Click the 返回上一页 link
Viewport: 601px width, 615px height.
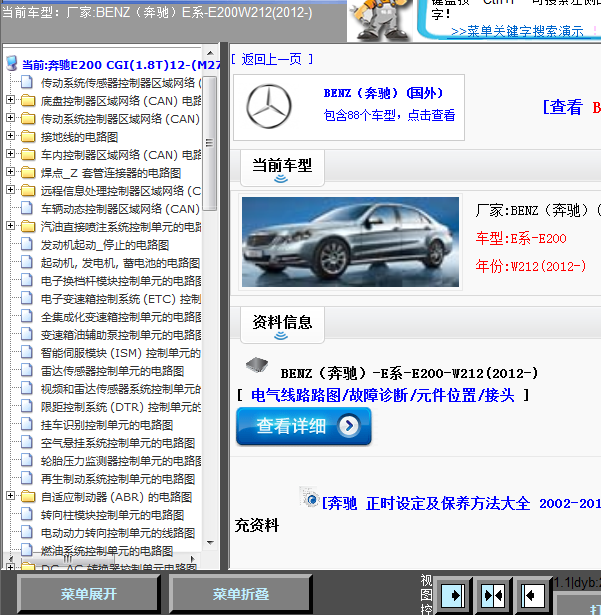pyautogui.click(x=271, y=59)
